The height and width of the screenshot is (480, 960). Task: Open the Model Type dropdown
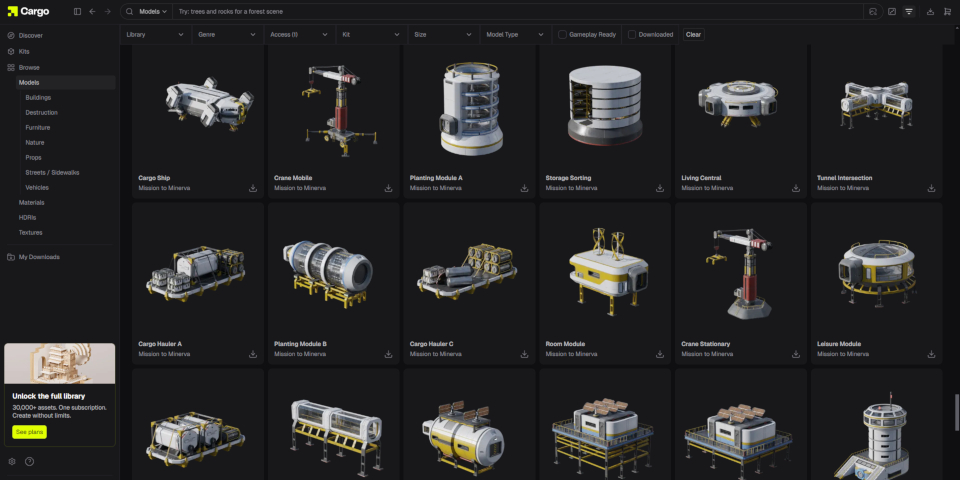[515, 34]
